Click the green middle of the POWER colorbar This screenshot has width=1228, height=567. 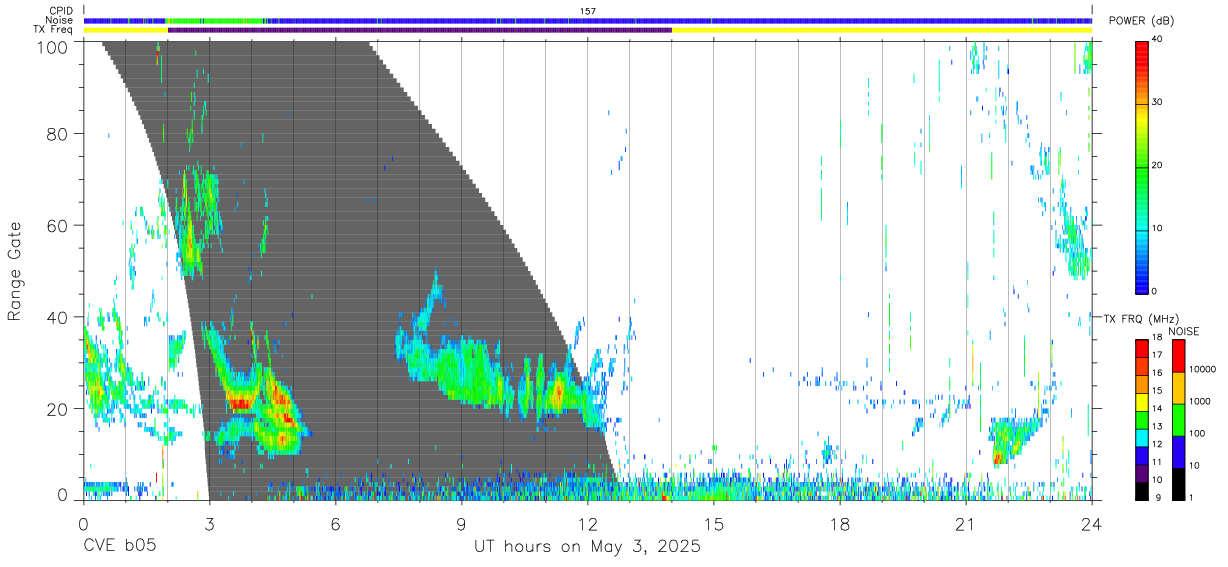(1142, 166)
